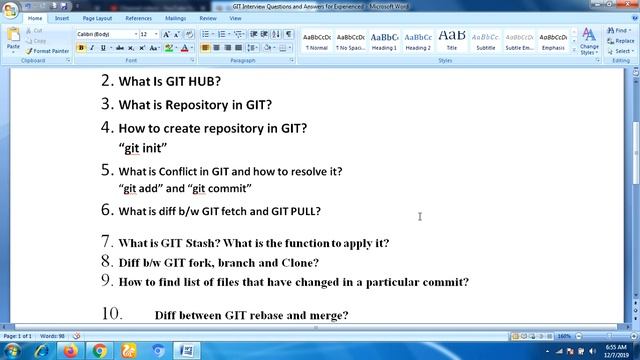Open the Line Spacing dropdown
The image size is (640, 360).
(253, 48)
